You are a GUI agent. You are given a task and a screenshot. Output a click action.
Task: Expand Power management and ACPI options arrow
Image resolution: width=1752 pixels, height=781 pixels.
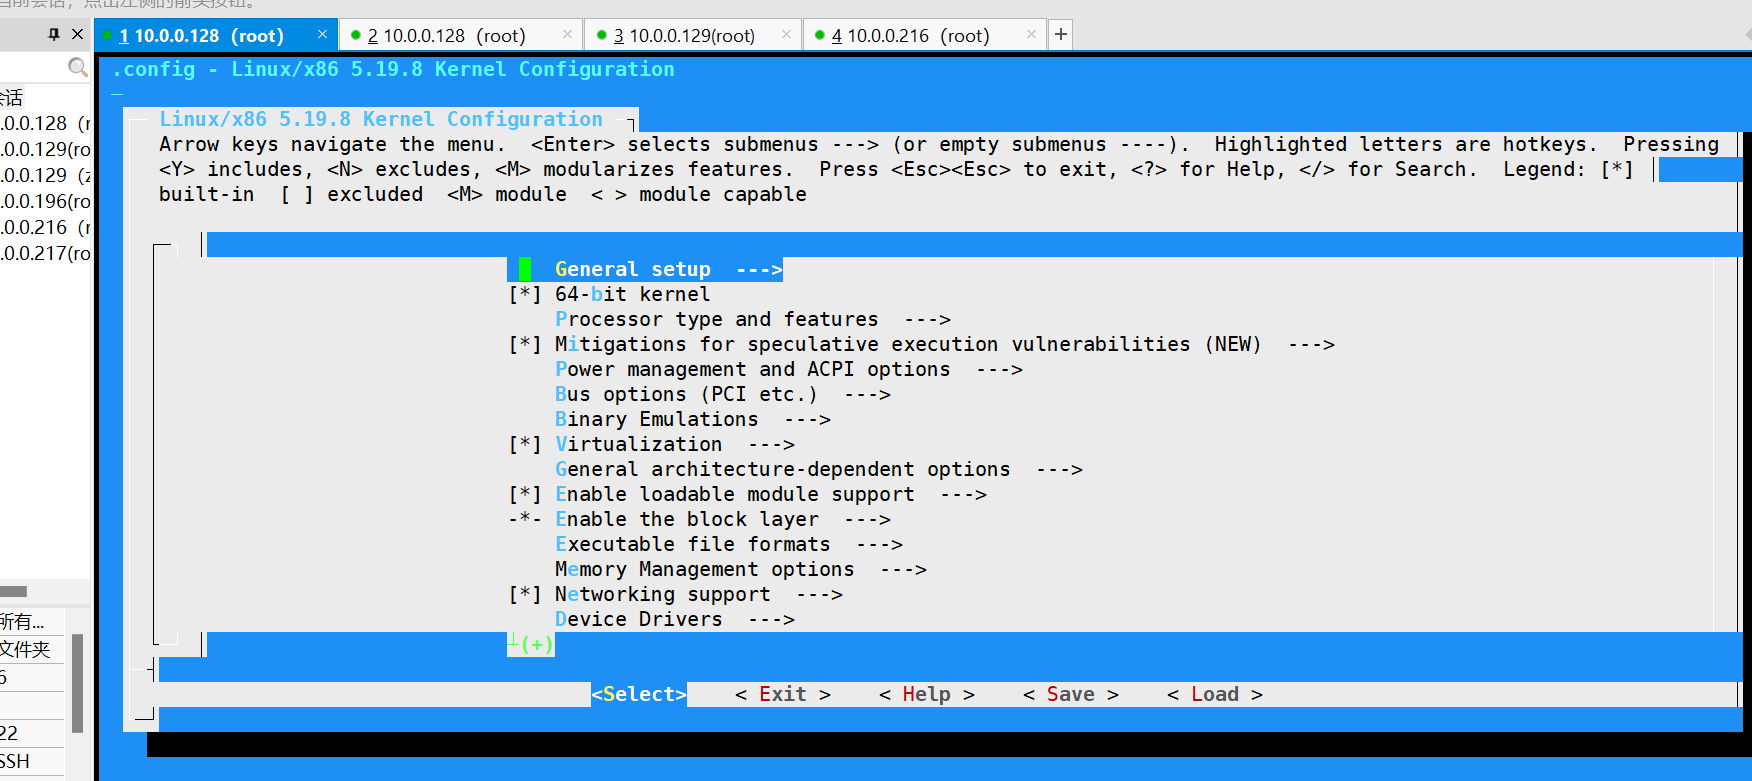(999, 369)
